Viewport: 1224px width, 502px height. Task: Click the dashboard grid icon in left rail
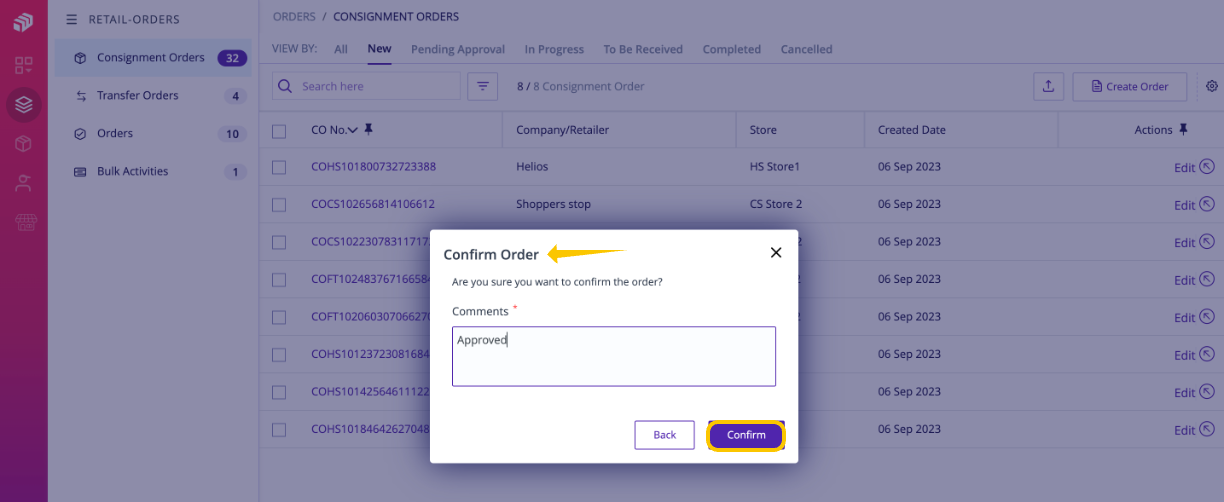(x=24, y=66)
